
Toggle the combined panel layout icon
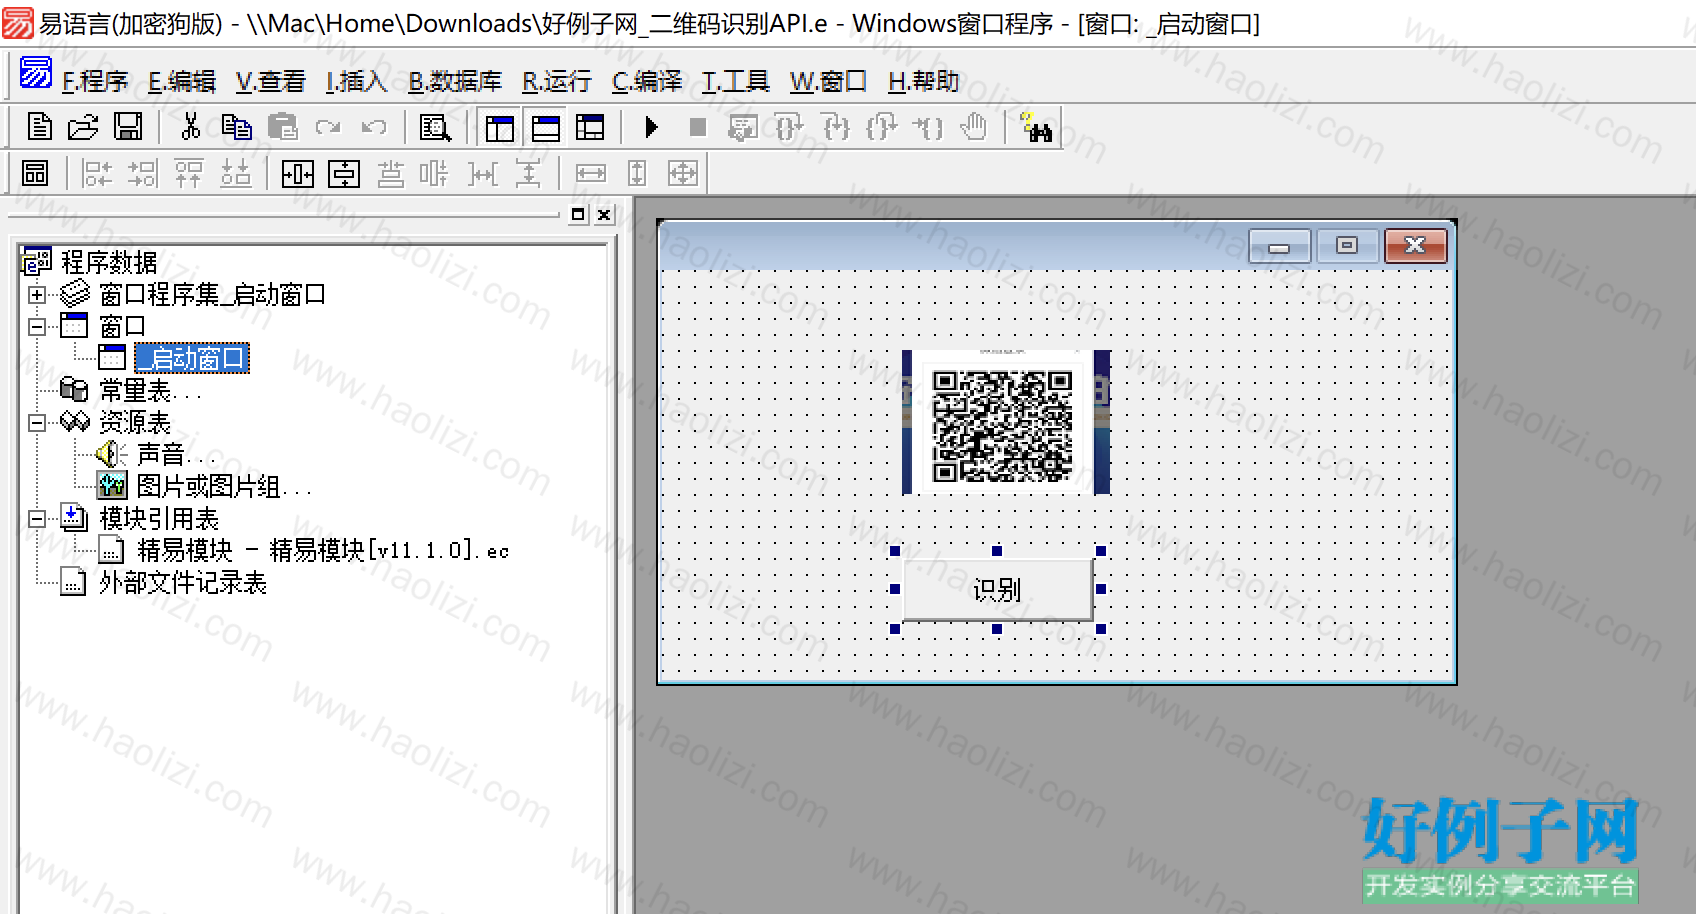pos(590,127)
